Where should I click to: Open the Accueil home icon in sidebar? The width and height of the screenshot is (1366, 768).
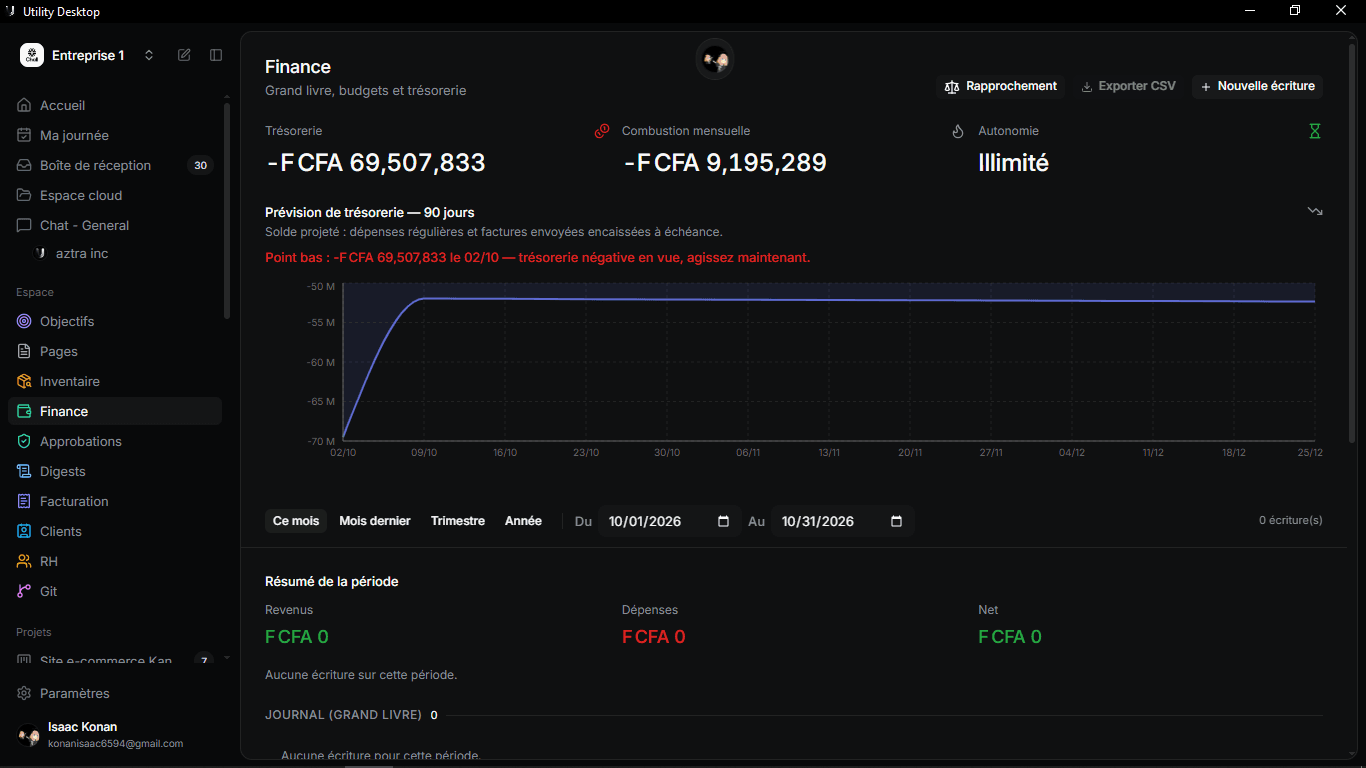tap(24, 105)
